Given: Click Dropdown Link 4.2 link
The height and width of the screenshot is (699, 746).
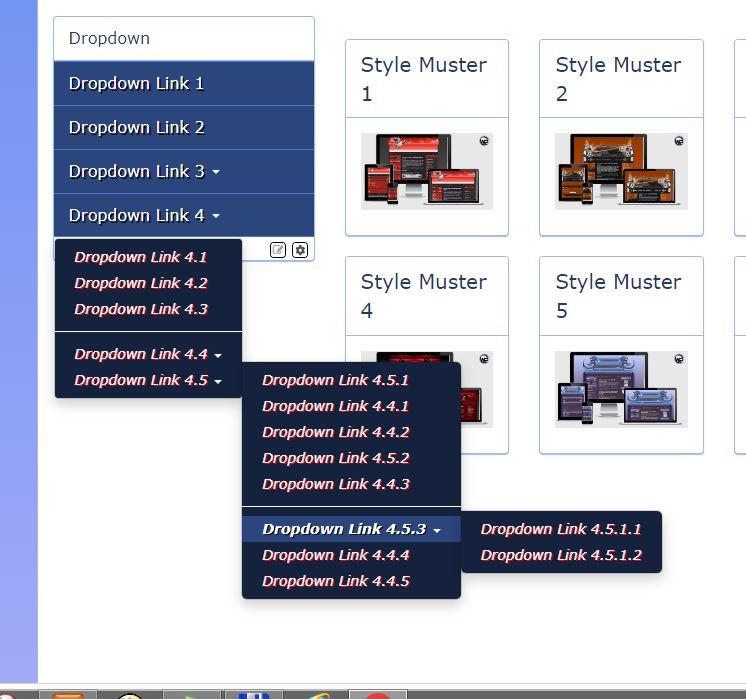Looking at the screenshot, I should click(140, 283).
